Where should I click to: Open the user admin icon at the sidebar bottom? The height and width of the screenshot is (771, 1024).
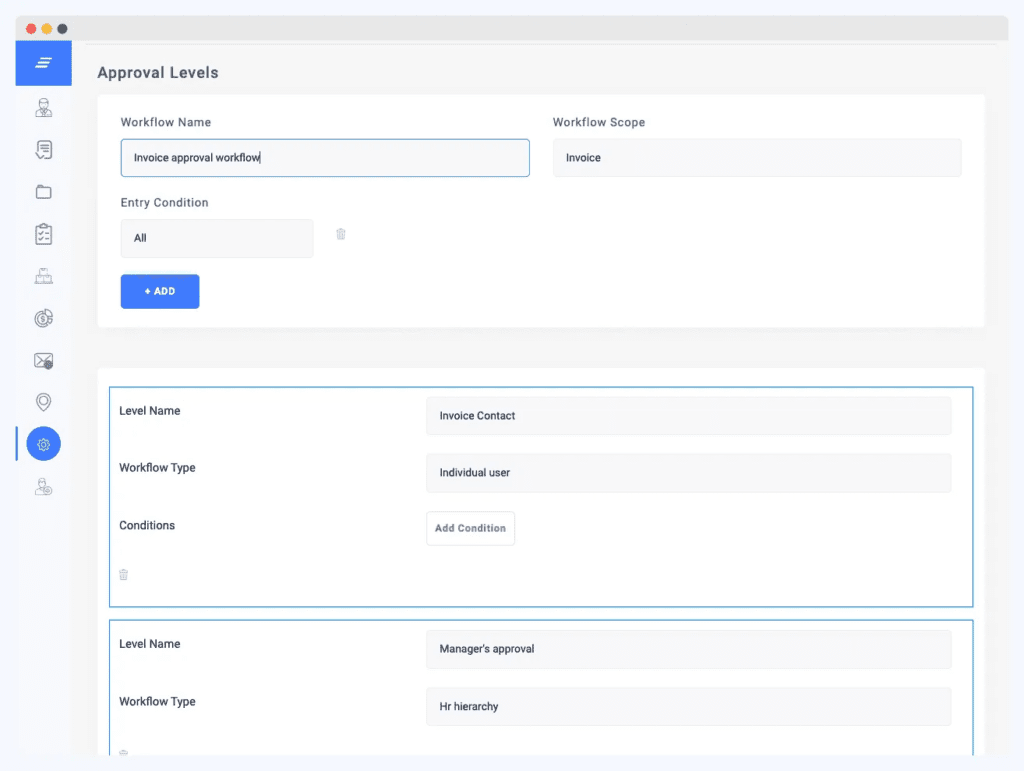(x=44, y=487)
